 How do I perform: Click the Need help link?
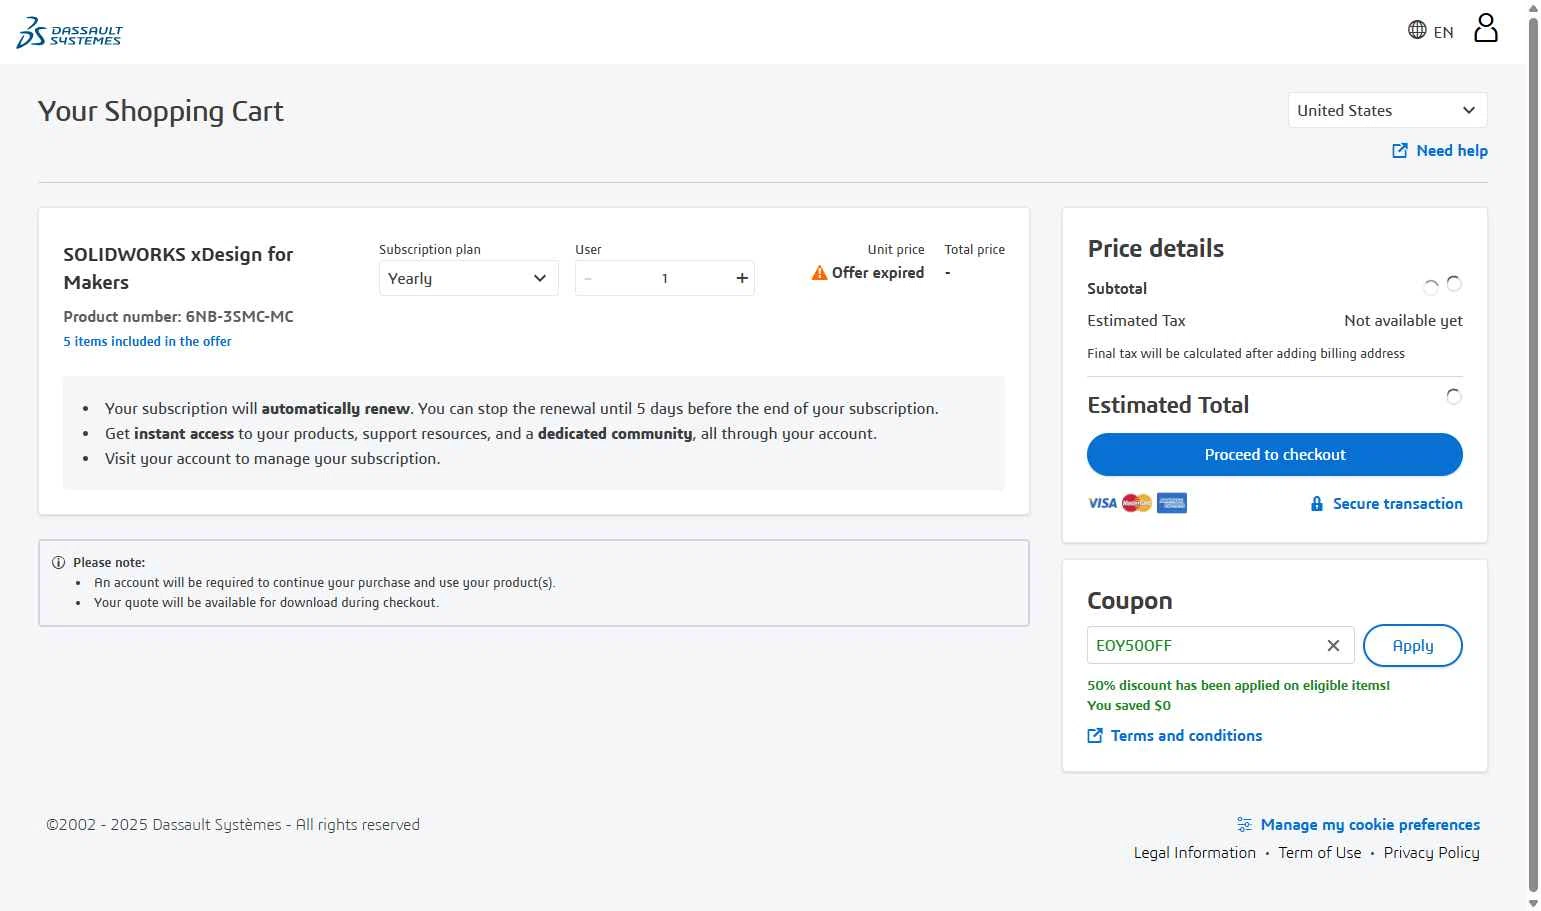click(x=1451, y=151)
